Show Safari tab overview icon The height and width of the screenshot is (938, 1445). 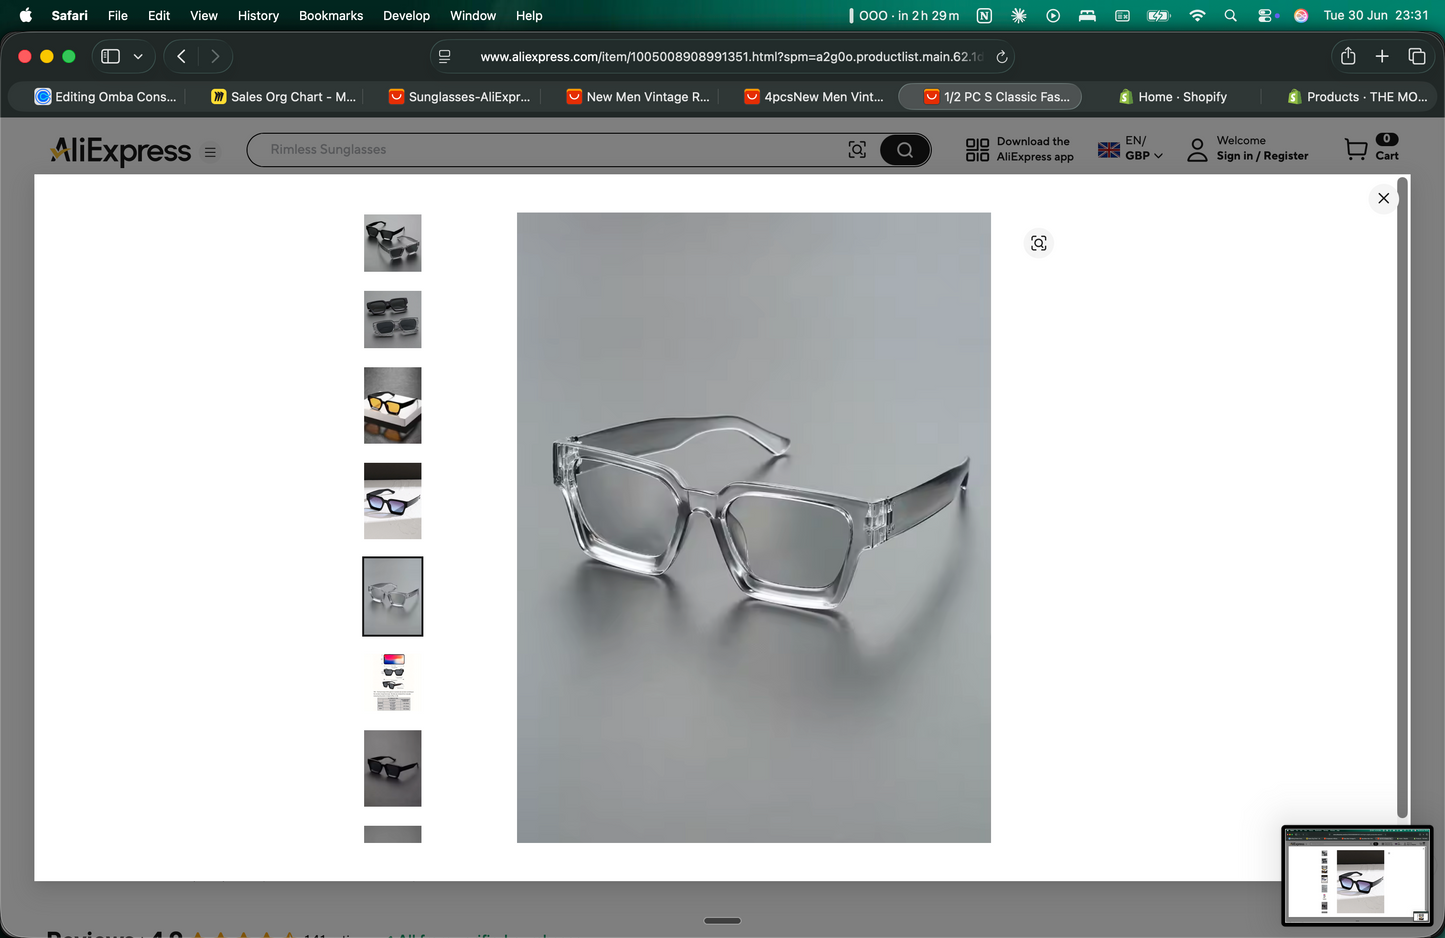coord(1416,56)
